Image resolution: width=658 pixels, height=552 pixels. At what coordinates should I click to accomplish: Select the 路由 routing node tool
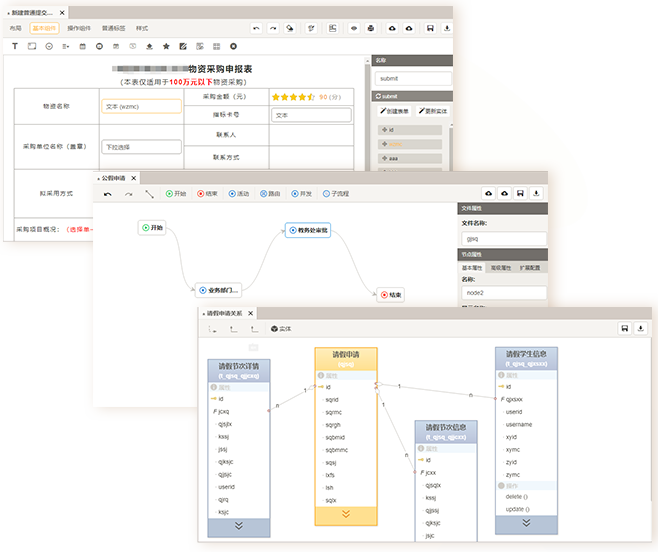coord(270,193)
